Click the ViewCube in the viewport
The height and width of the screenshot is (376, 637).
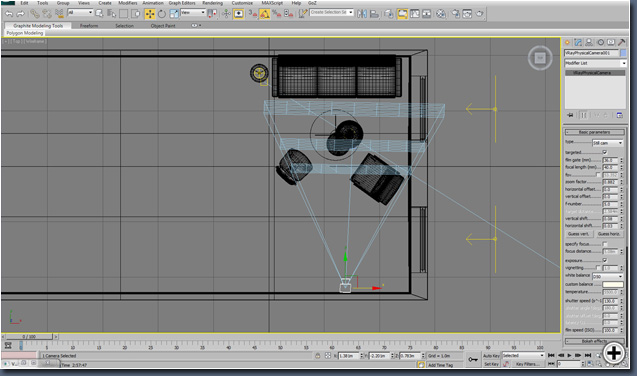pos(540,58)
